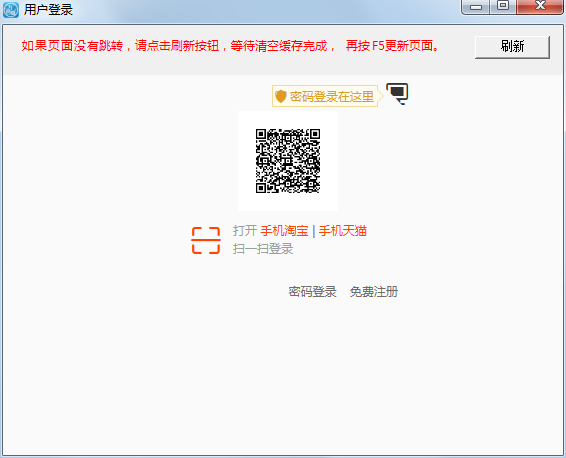The height and width of the screenshot is (458, 566).
Task: Click the red 再按 F5更新页面 phrase
Action: tap(392, 46)
